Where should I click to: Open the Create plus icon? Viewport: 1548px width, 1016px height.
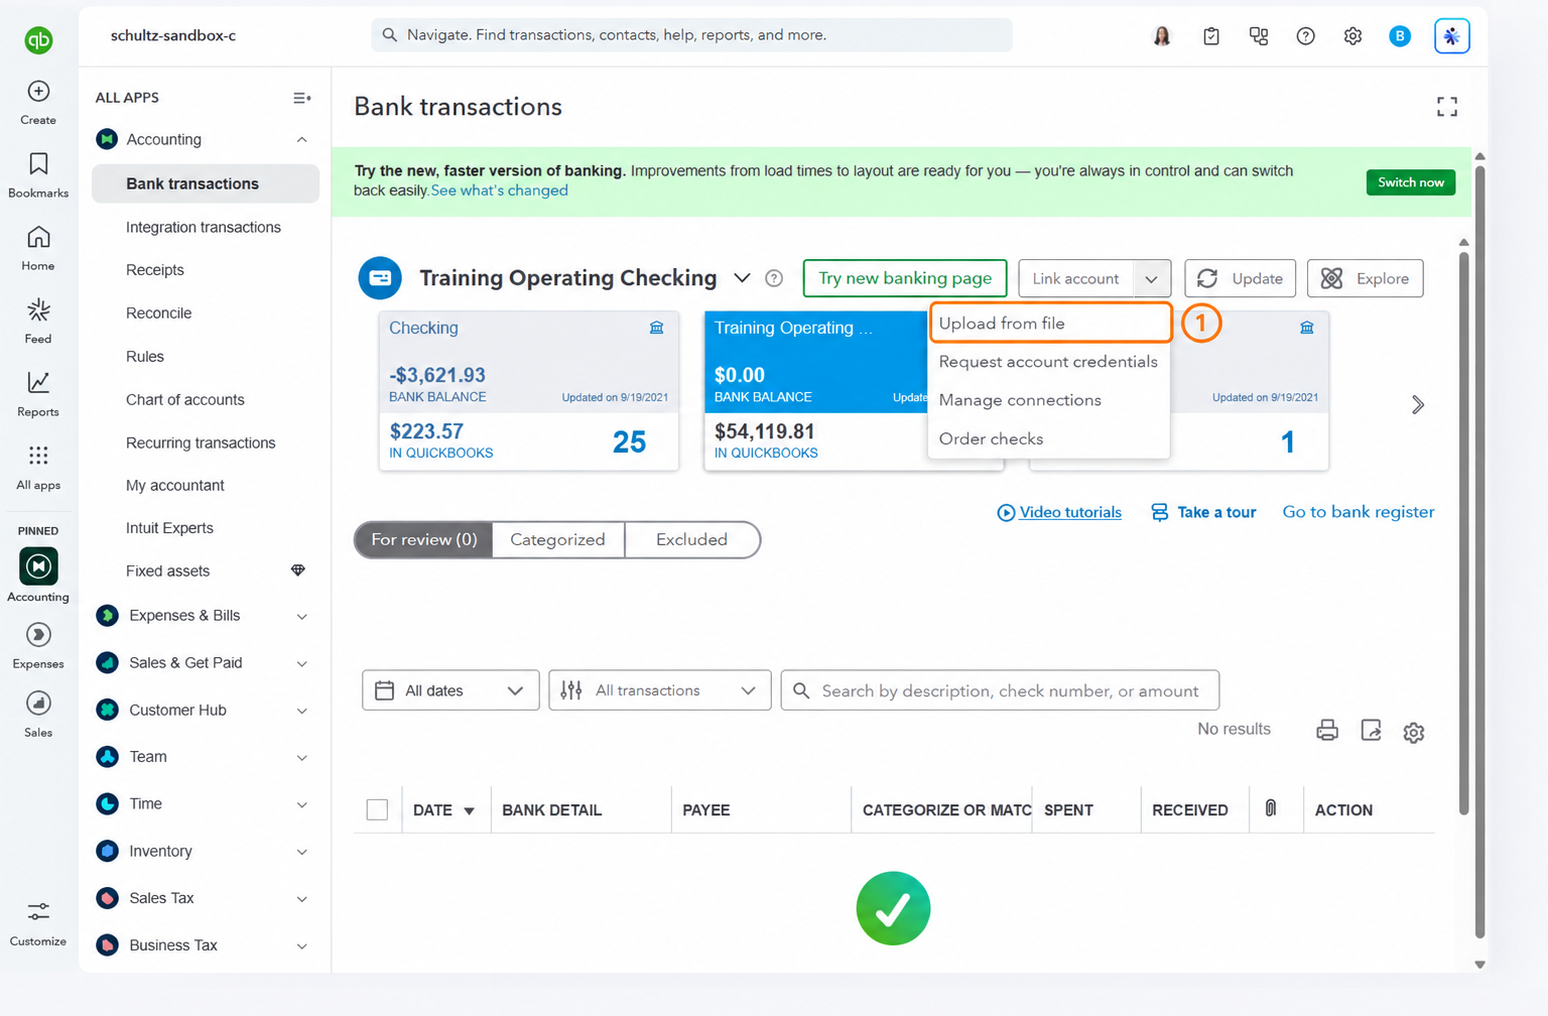coord(38,91)
